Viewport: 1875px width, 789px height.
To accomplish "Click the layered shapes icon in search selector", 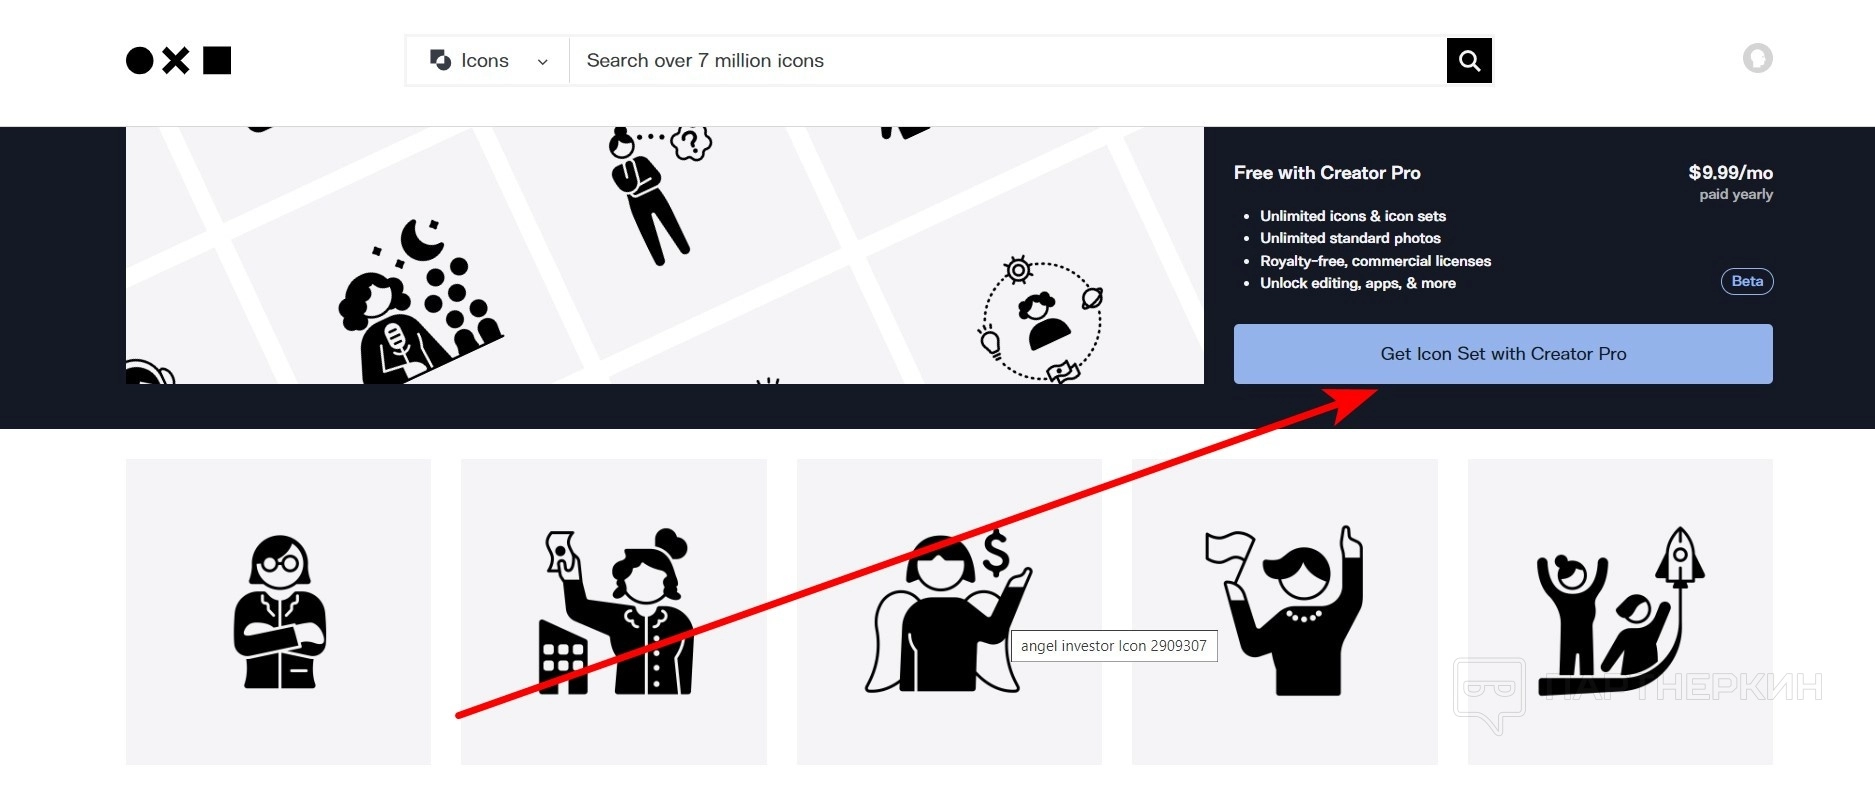I will click(x=440, y=60).
